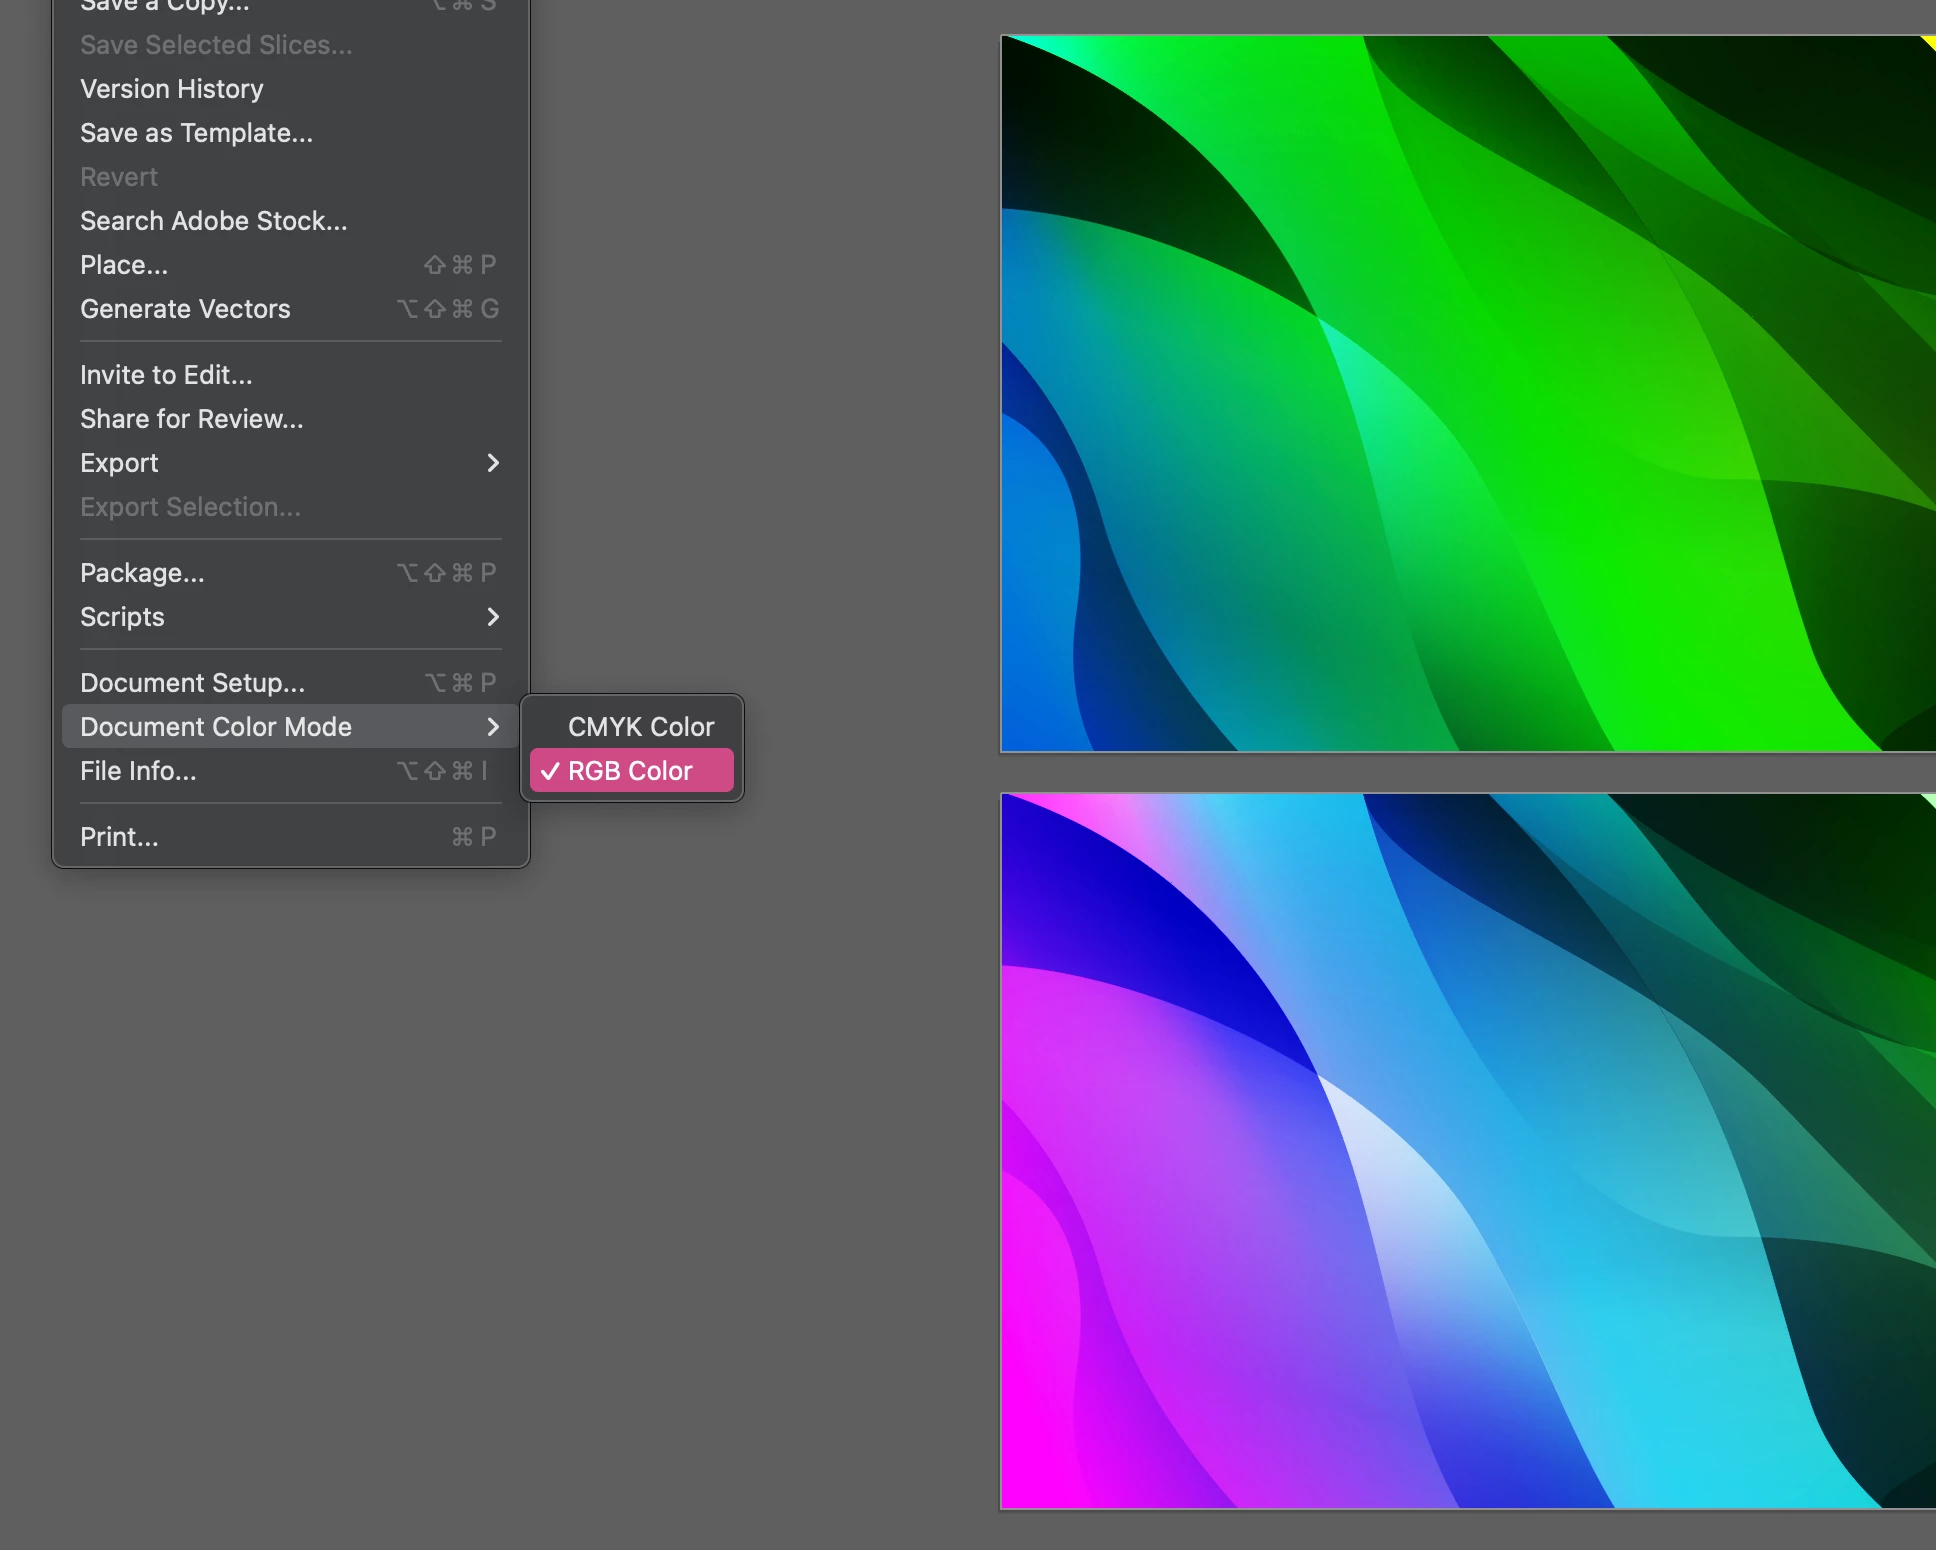This screenshot has width=1936, height=1550.
Task: Choose Save as Template
Action: pos(196,133)
